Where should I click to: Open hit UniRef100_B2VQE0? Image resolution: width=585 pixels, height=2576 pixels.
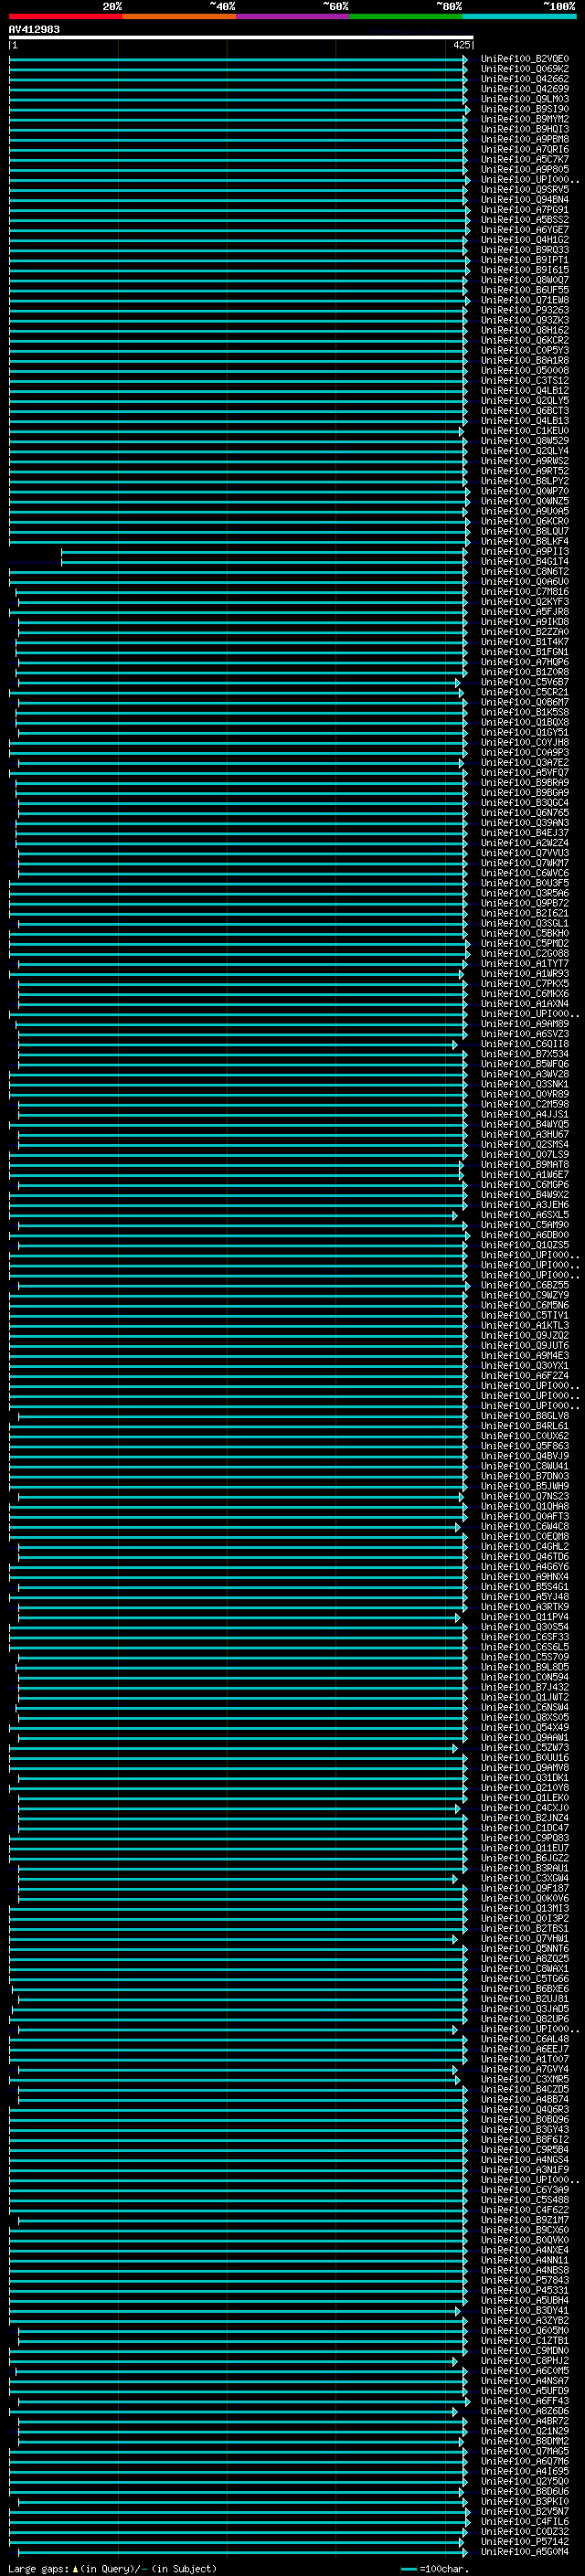coord(525,59)
